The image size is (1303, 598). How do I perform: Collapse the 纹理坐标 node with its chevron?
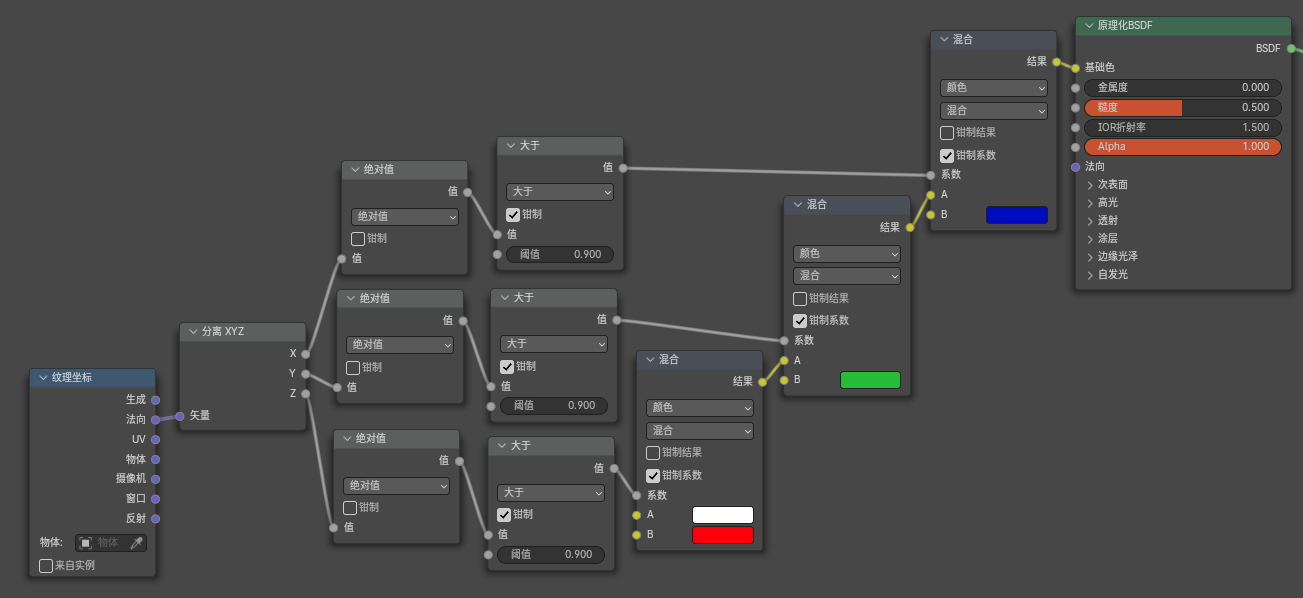click(x=43, y=378)
